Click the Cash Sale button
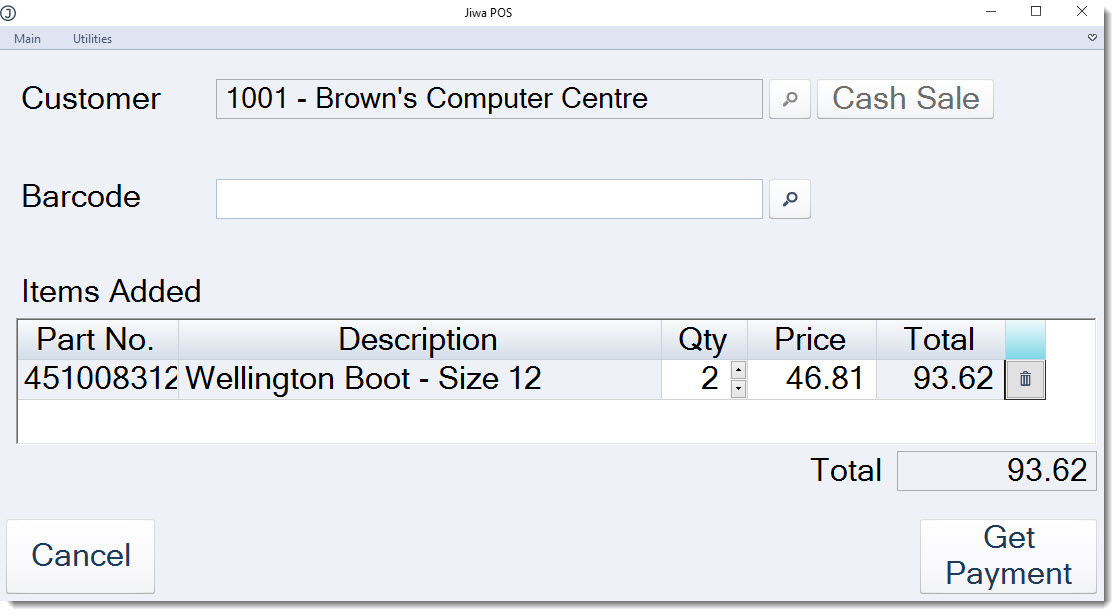Screen dimensions: 1119x616 click(x=905, y=99)
